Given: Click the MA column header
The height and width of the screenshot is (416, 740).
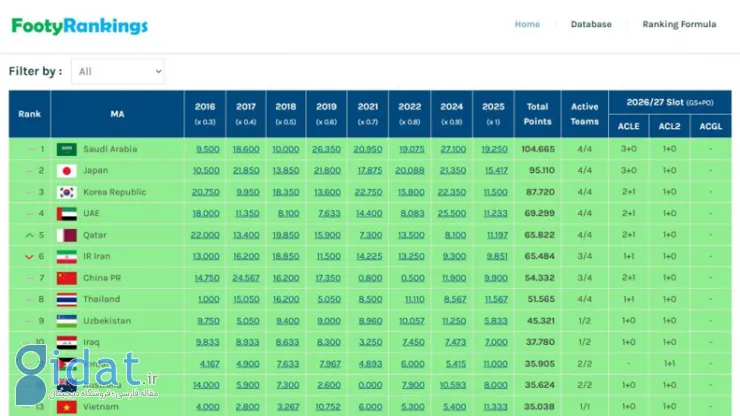Looking at the screenshot, I should click(118, 114).
